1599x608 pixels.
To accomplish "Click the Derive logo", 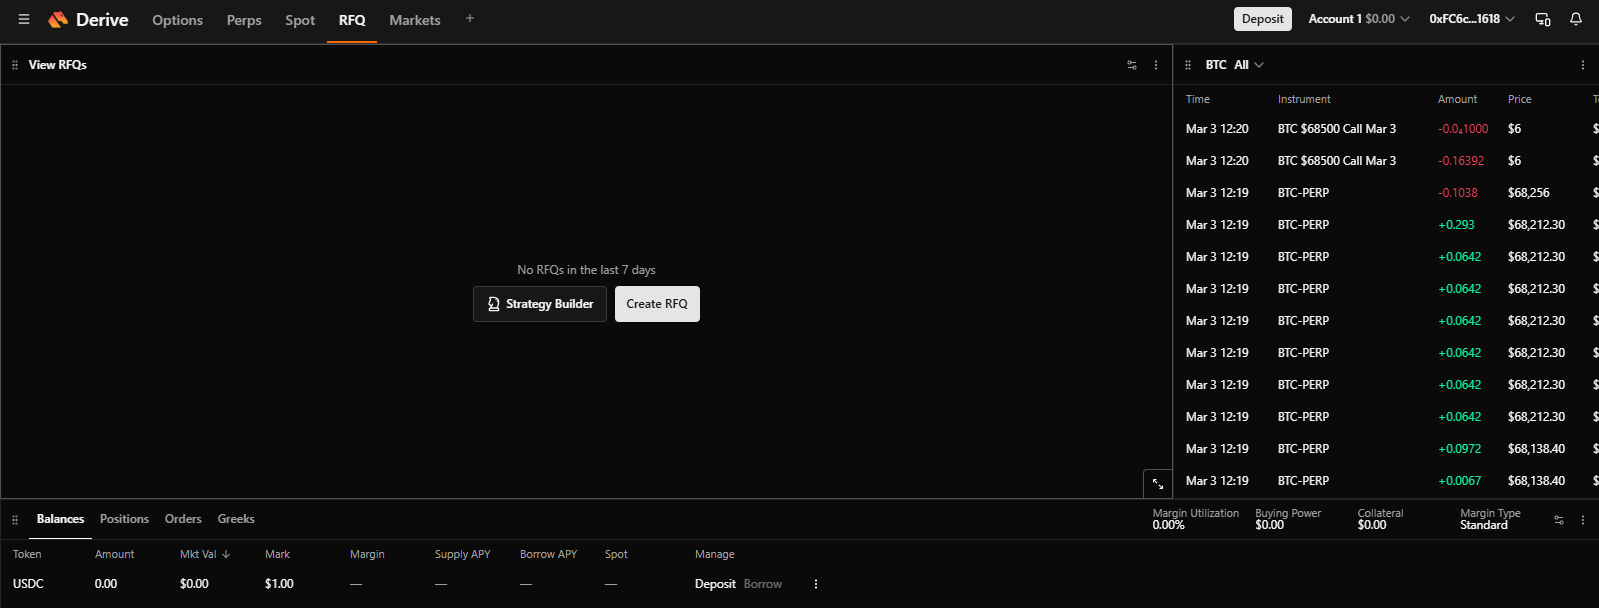I will point(88,20).
